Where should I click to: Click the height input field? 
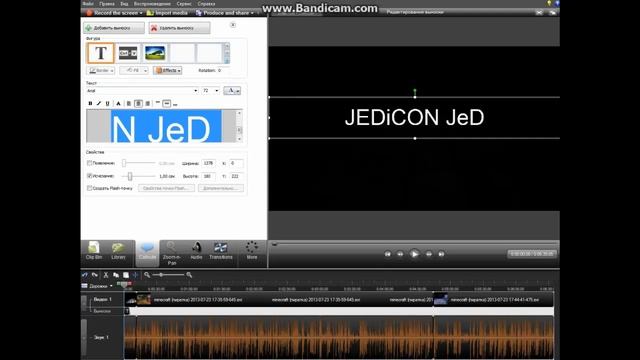(x=209, y=176)
